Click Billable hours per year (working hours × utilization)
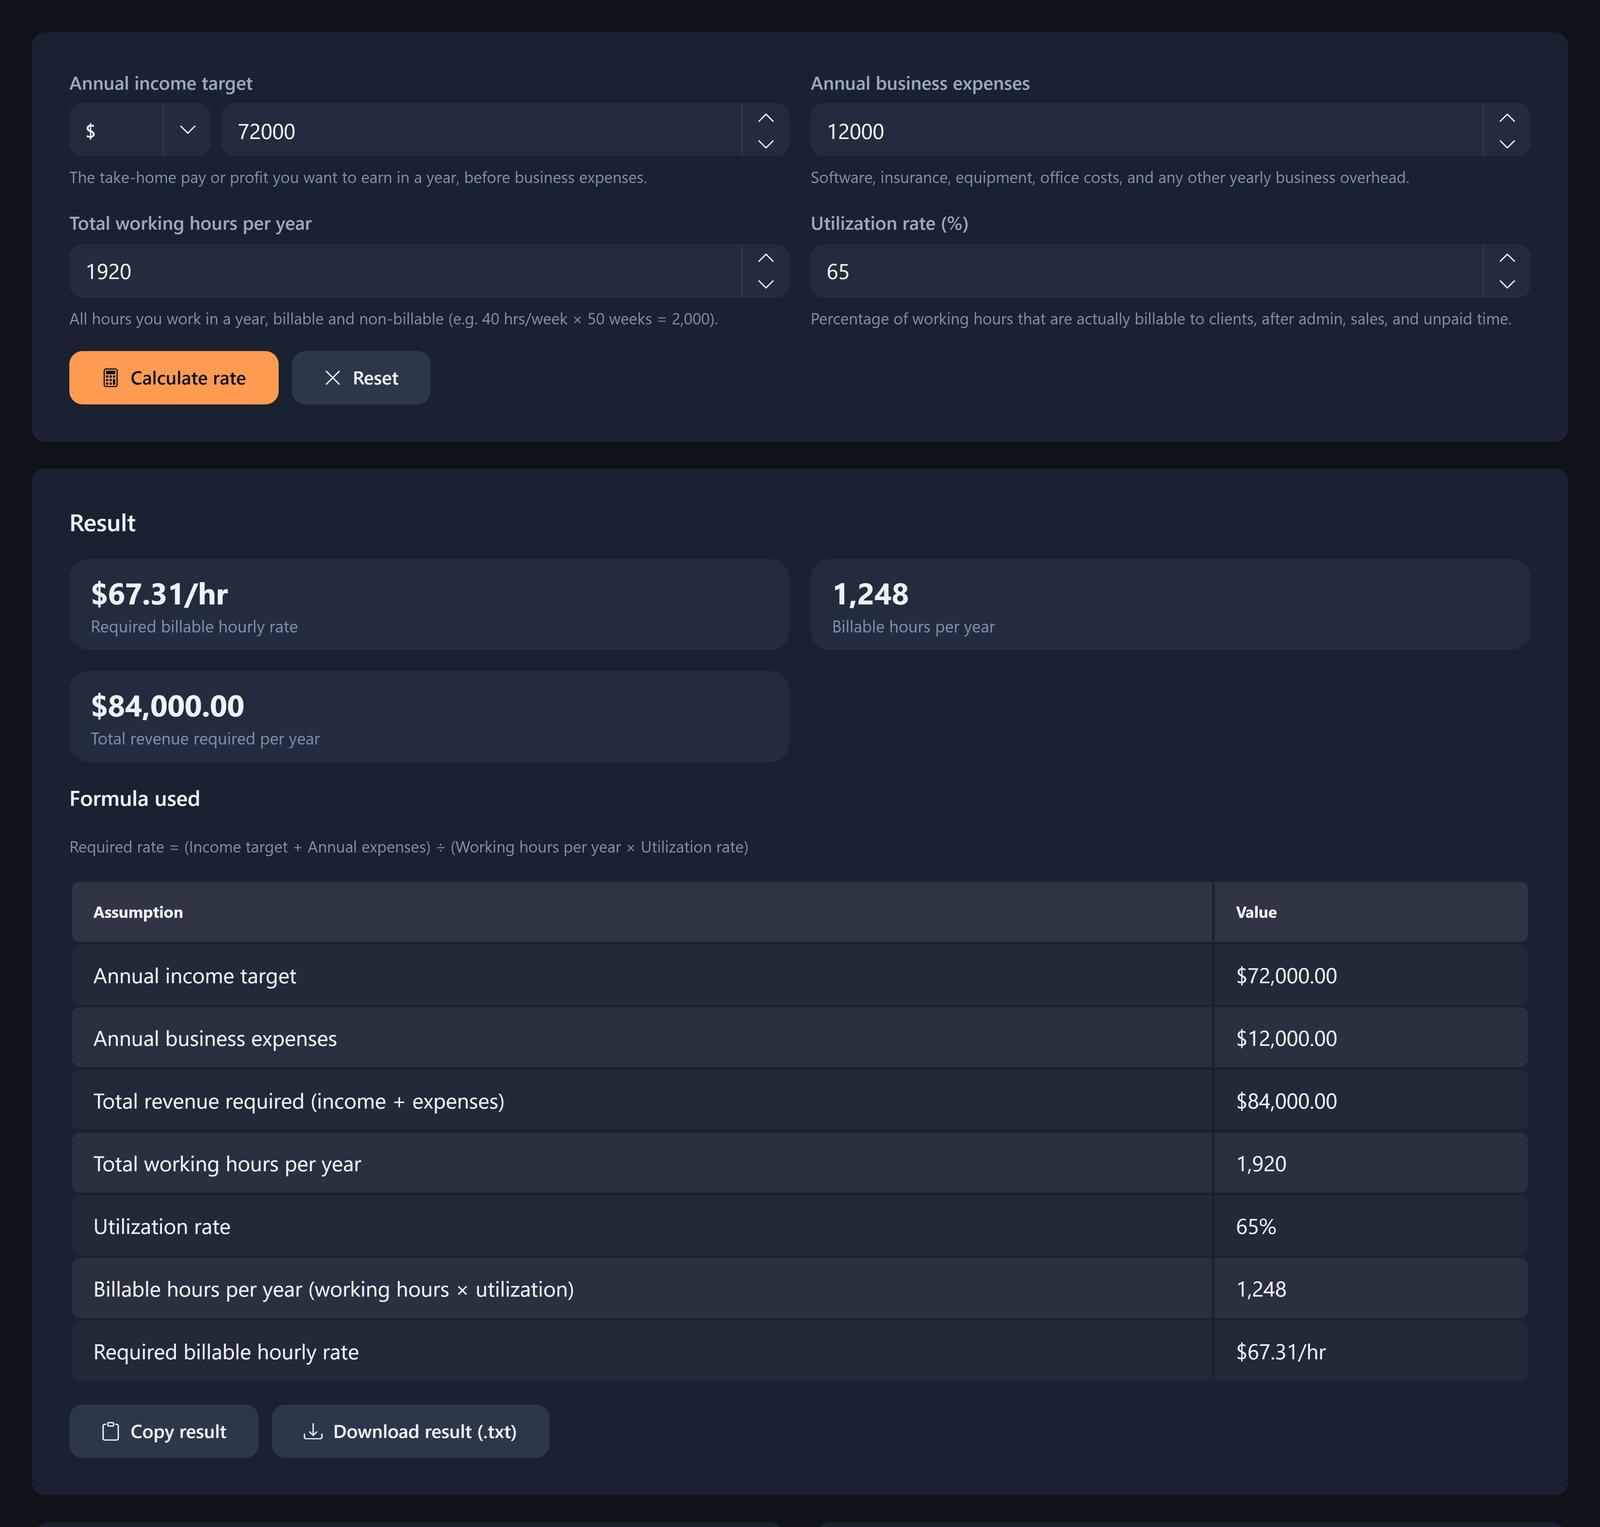The width and height of the screenshot is (1600, 1527). click(334, 1290)
